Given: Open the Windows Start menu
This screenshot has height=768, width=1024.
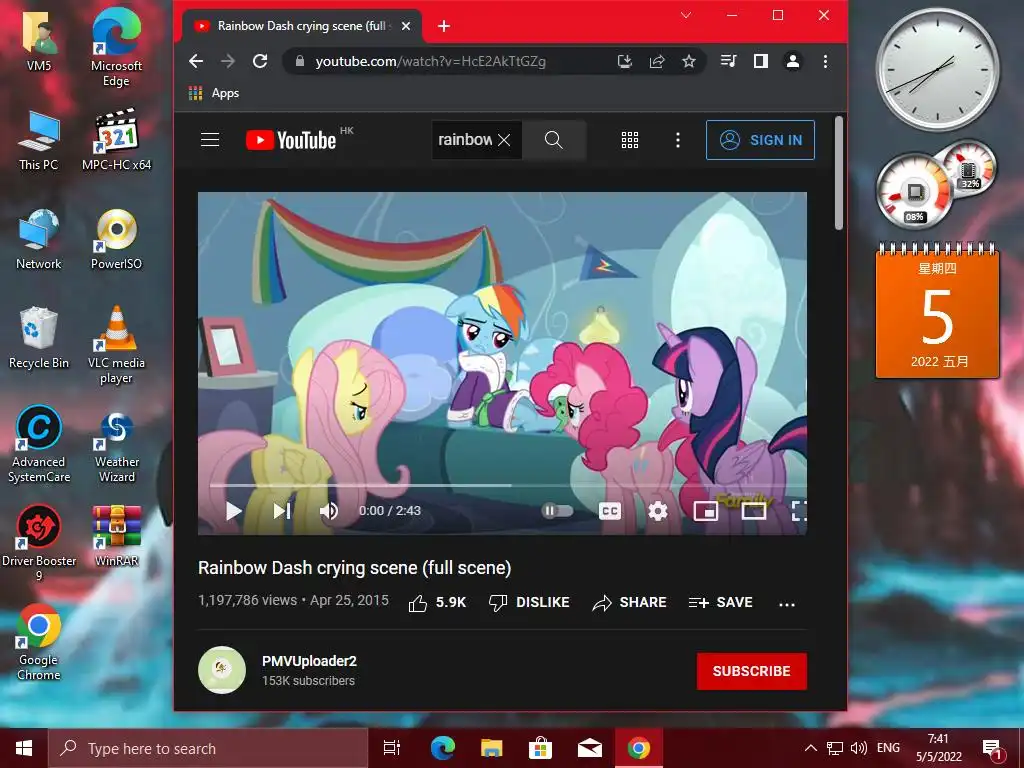Looking at the screenshot, I should coord(24,748).
